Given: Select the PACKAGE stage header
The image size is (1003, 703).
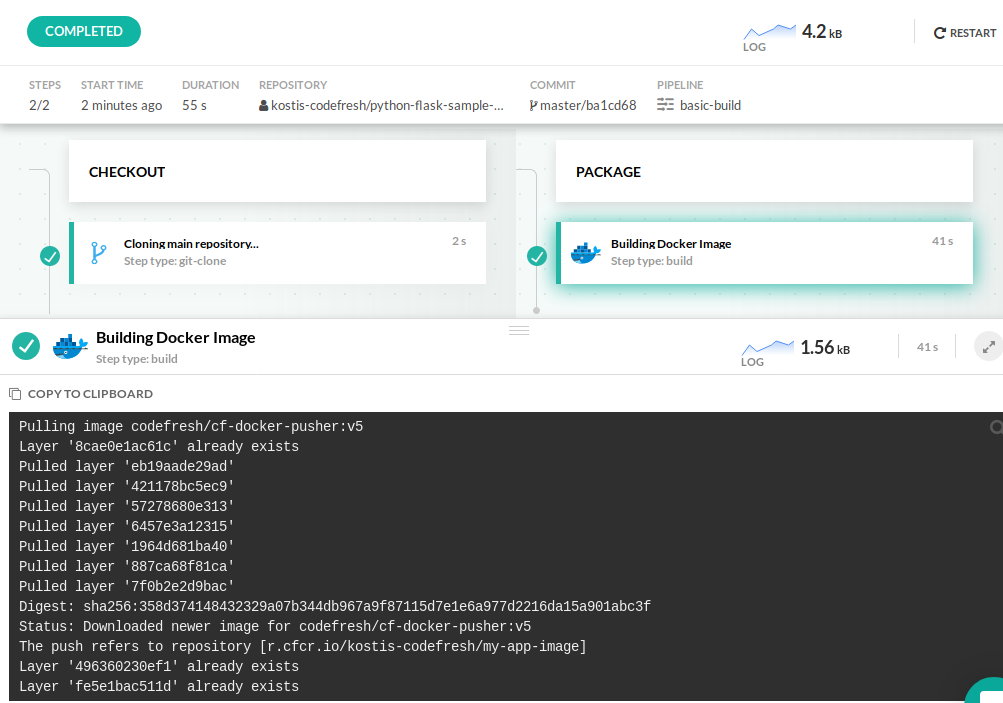Looking at the screenshot, I should click(x=764, y=171).
